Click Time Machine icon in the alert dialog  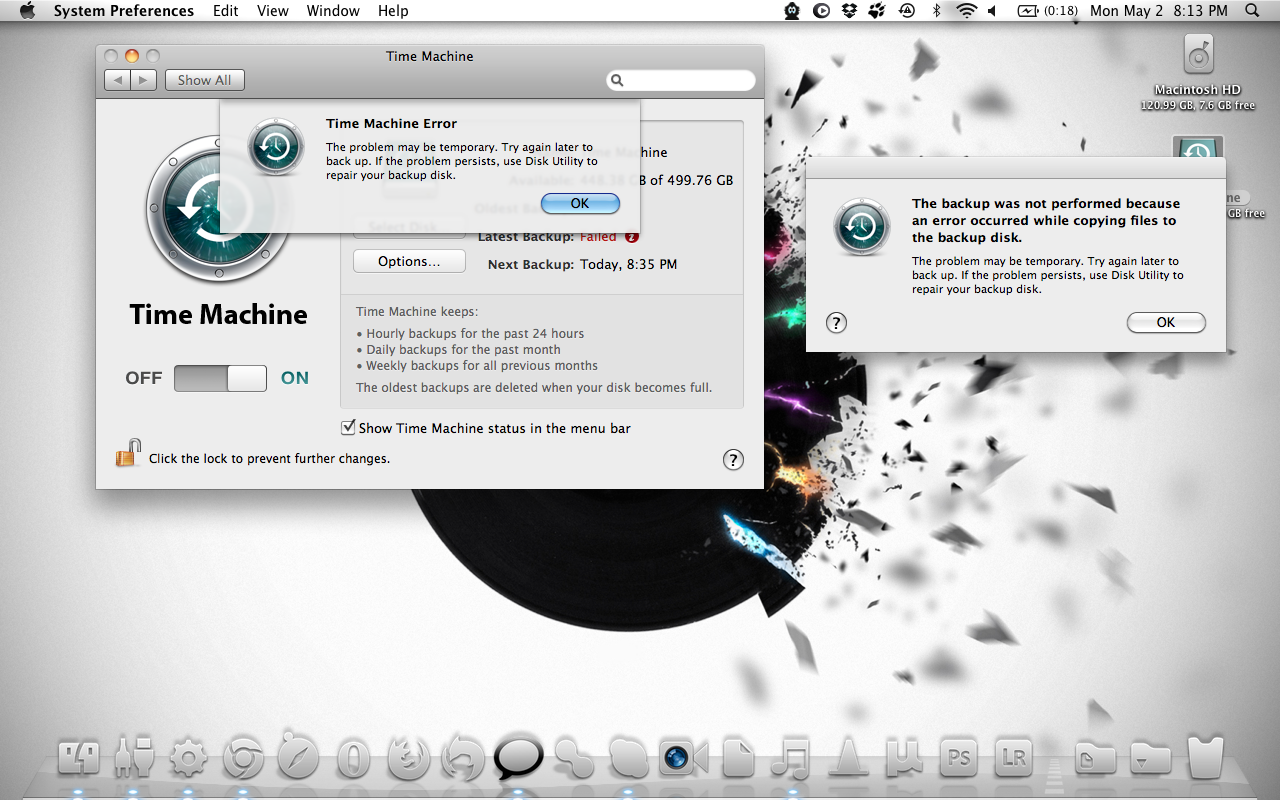coord(862,227)
